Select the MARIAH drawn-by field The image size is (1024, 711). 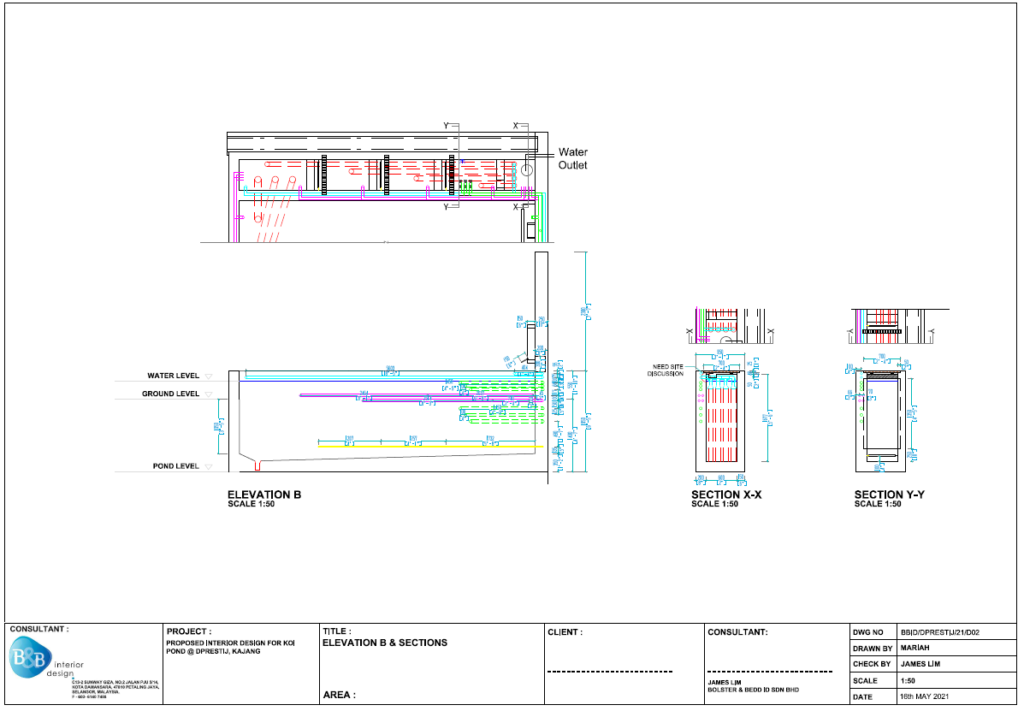pyautogui.click(x=917, y=648)
